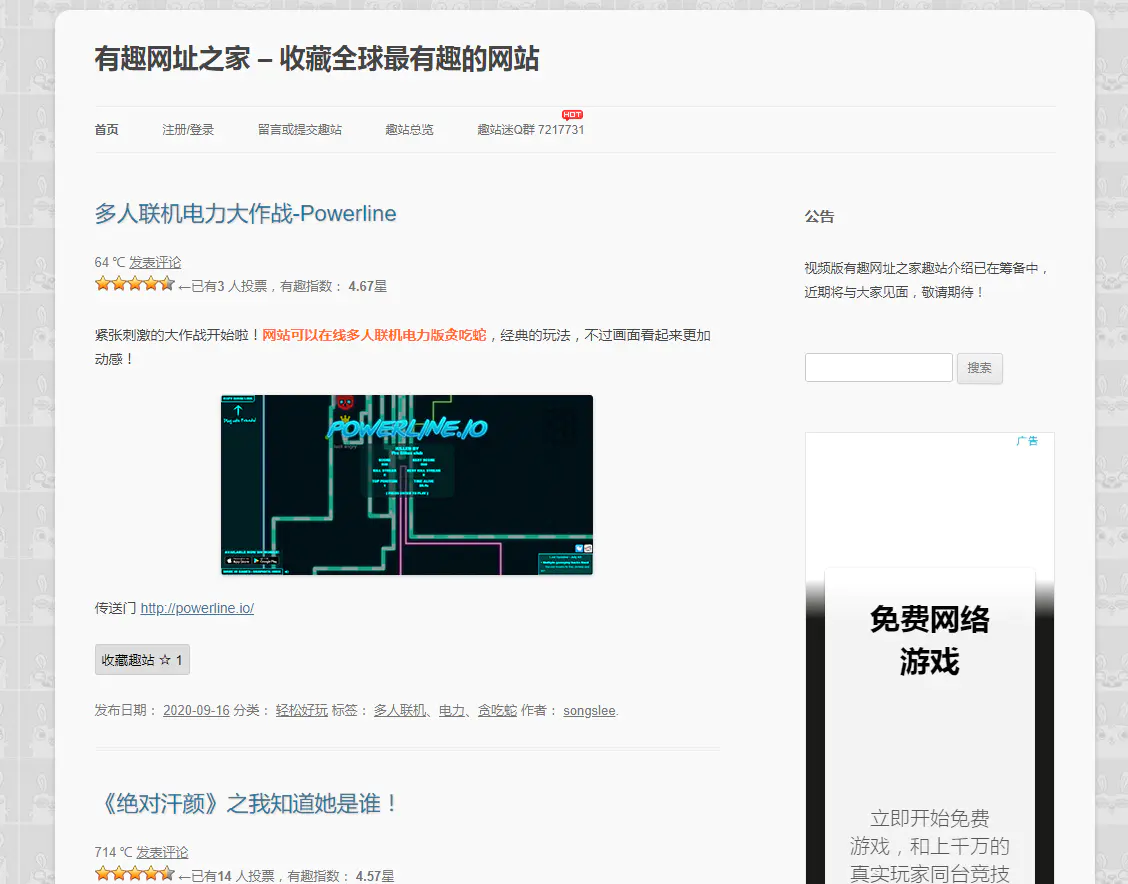
Task: Open the post title 多人联机电力大作战-Powerline
Action: 245,214
